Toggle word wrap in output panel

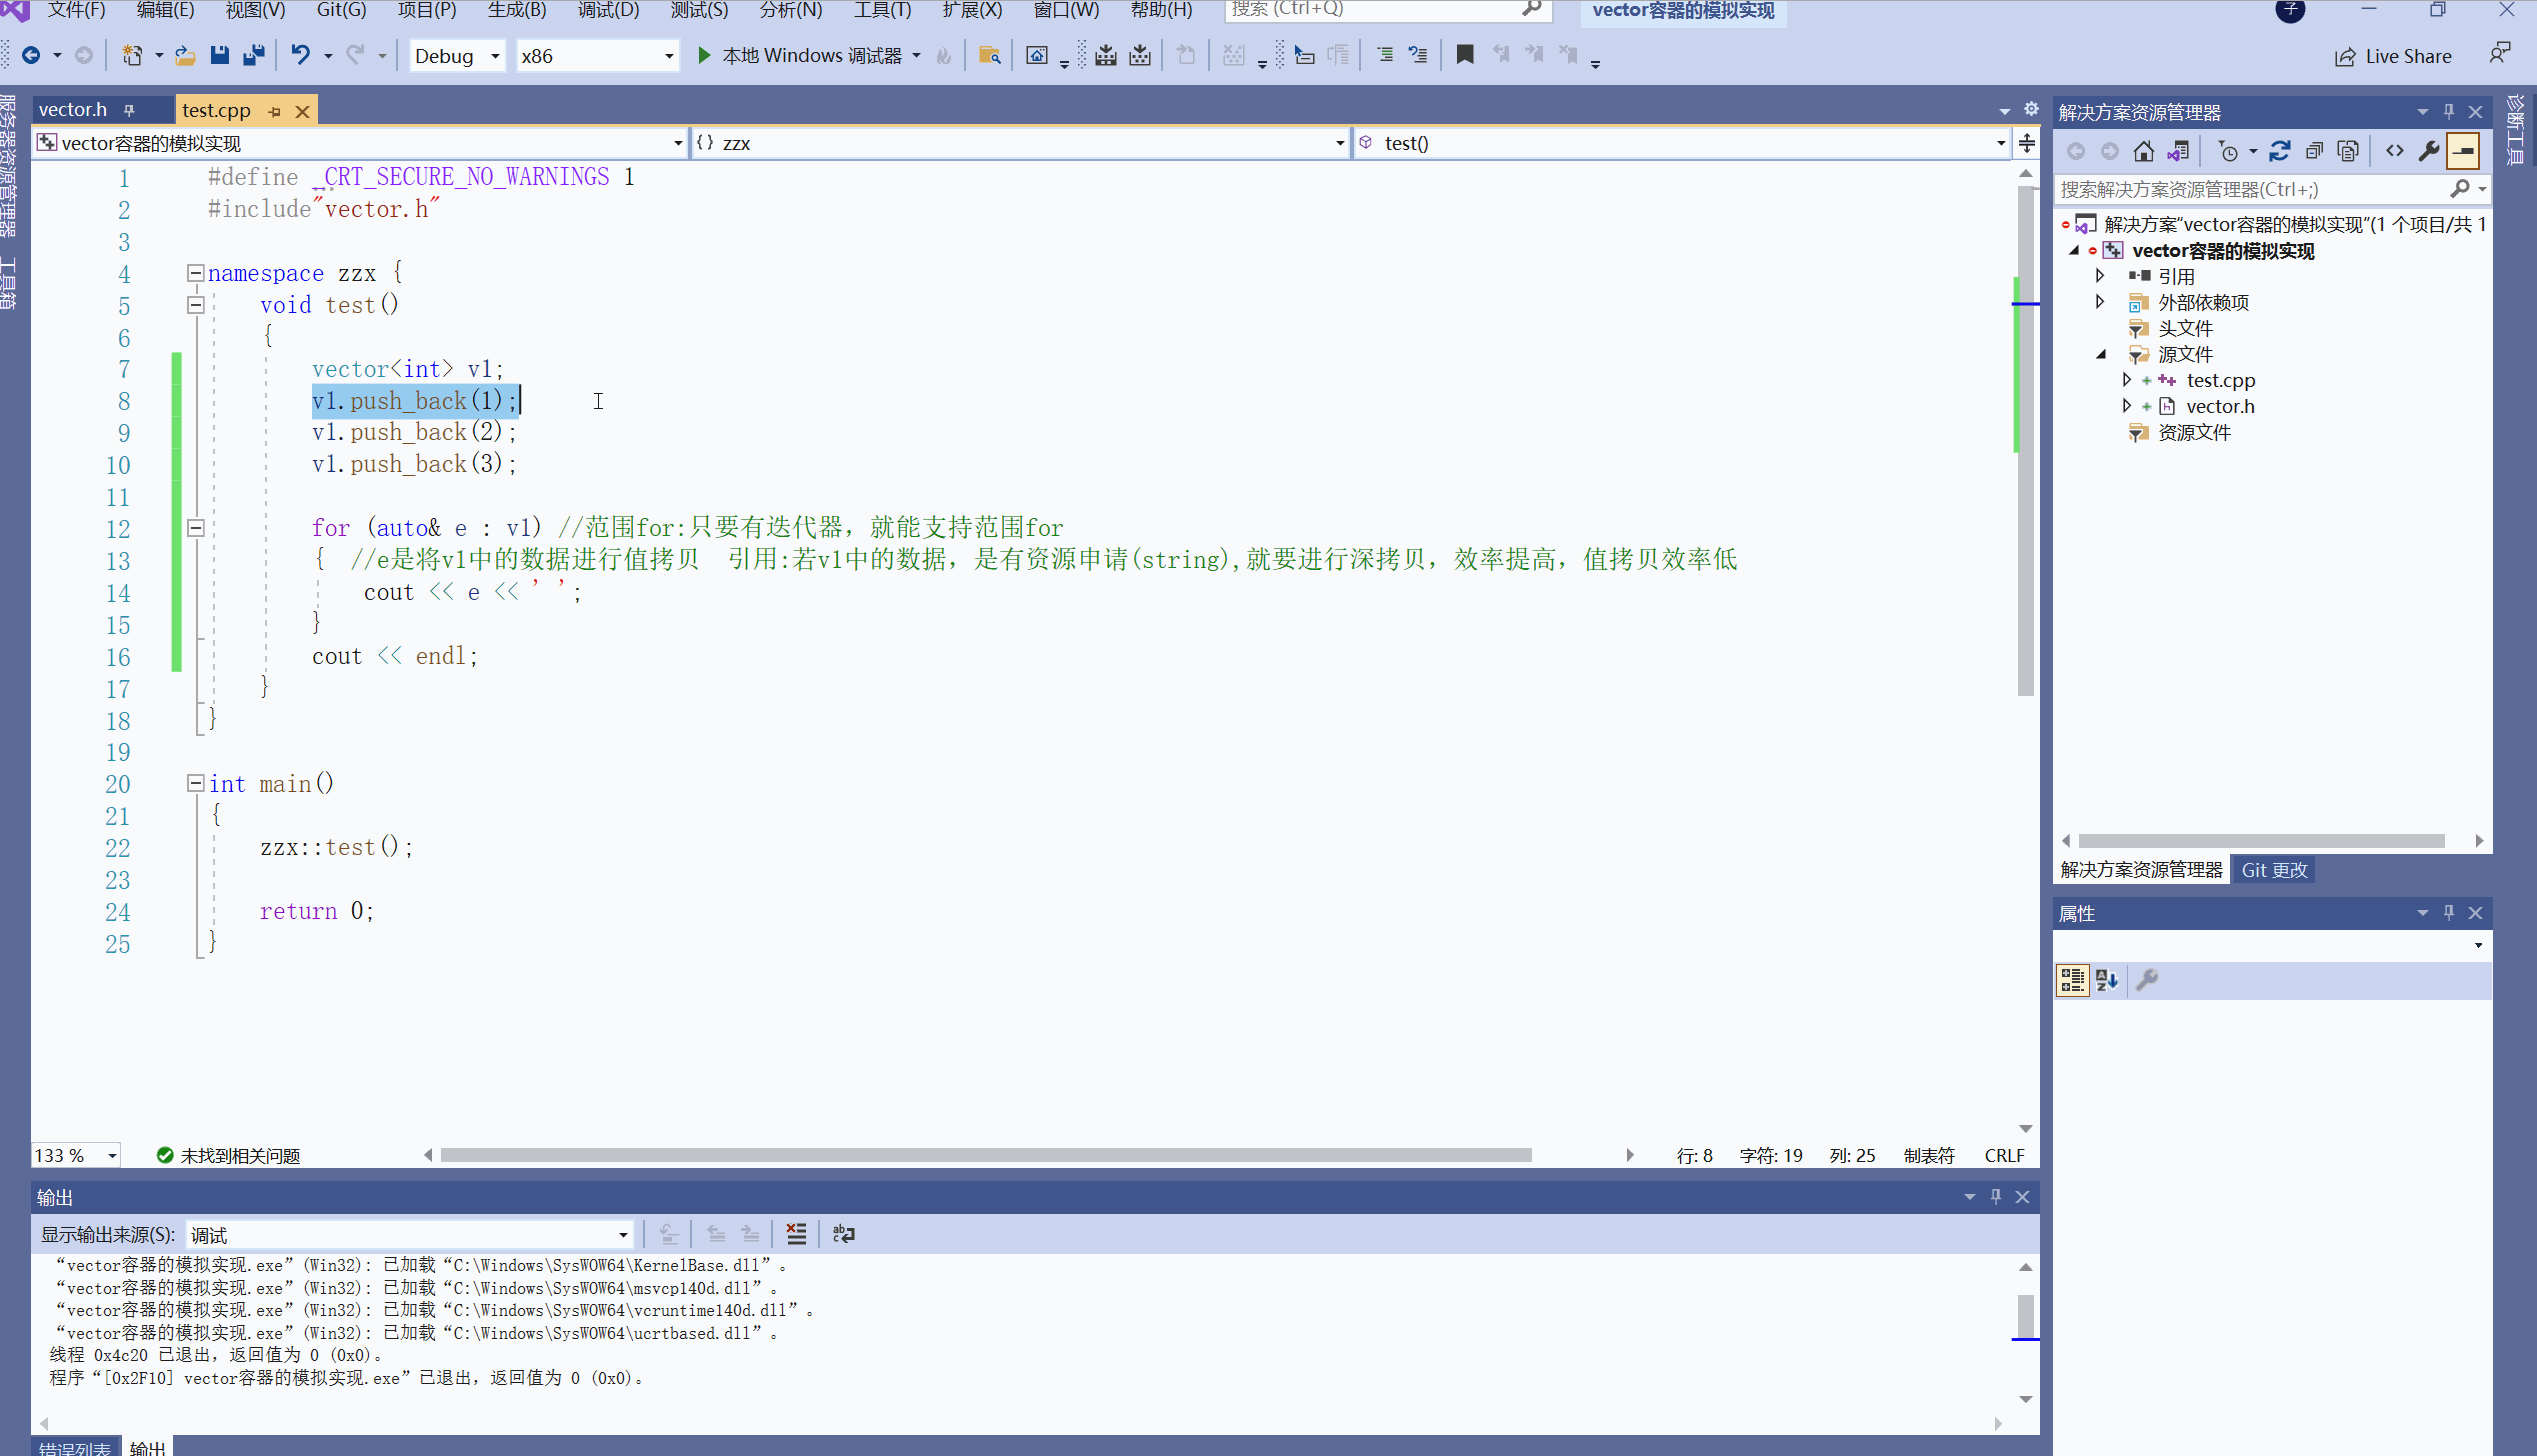(x=844, y=1234)
